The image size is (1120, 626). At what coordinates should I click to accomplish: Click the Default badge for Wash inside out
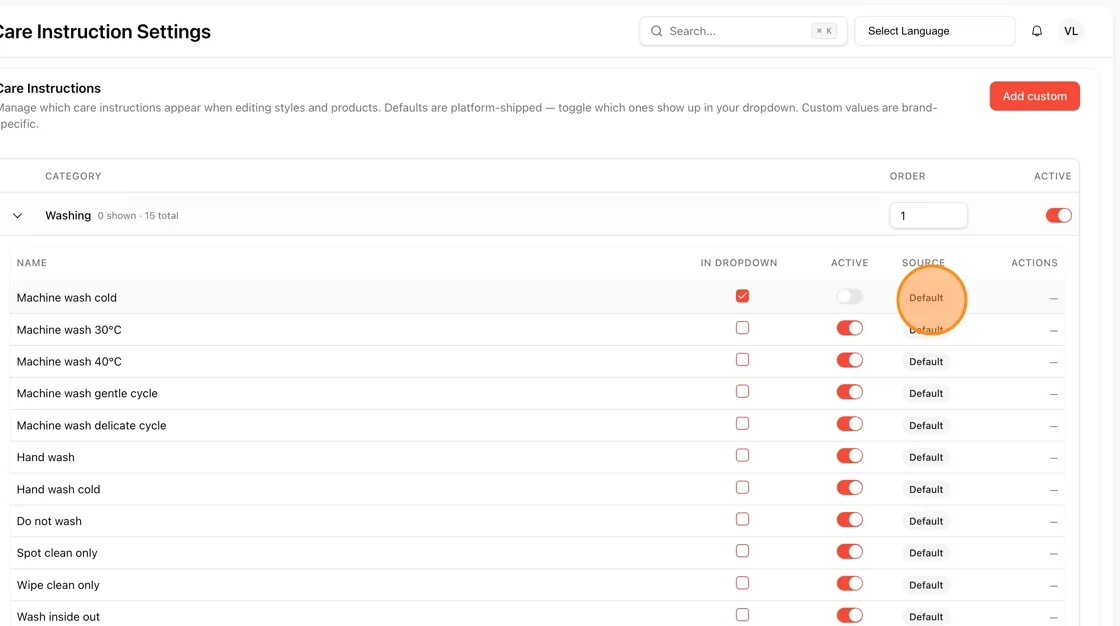point(926,617)
